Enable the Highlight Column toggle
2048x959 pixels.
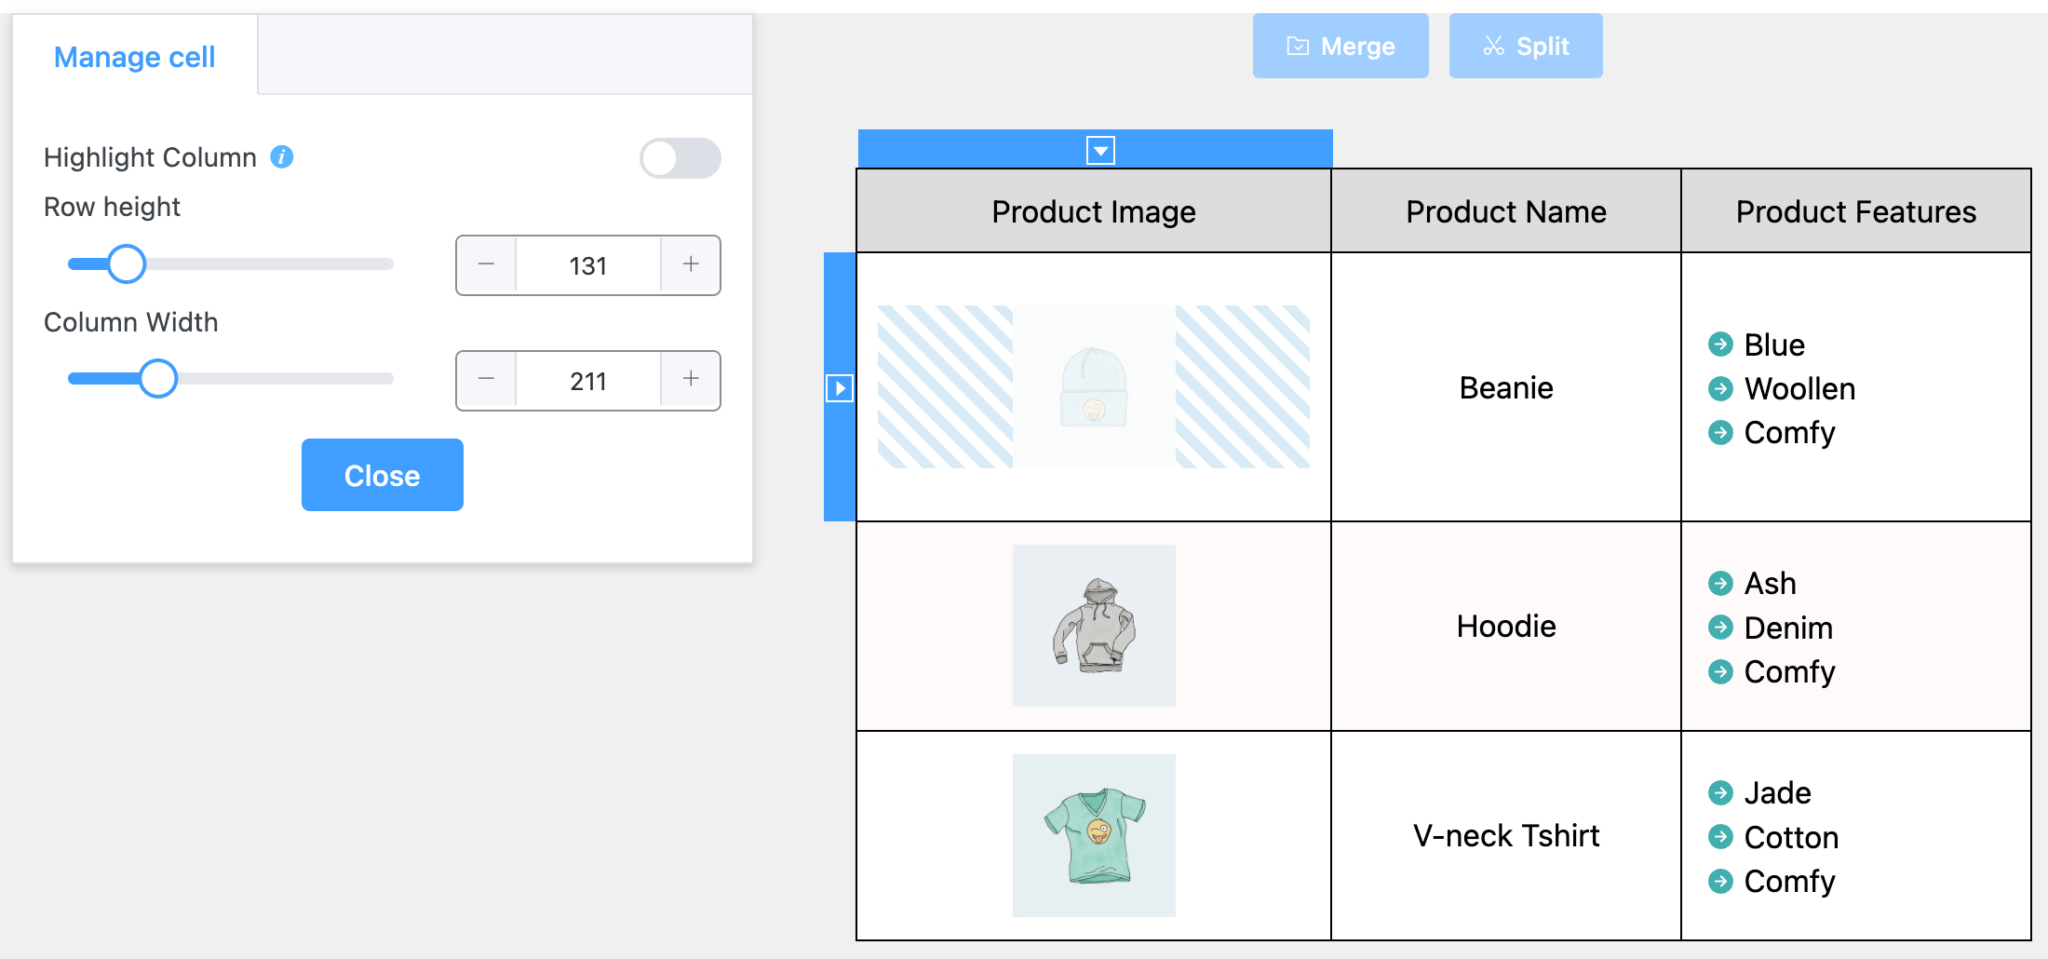tap(680, 158)
